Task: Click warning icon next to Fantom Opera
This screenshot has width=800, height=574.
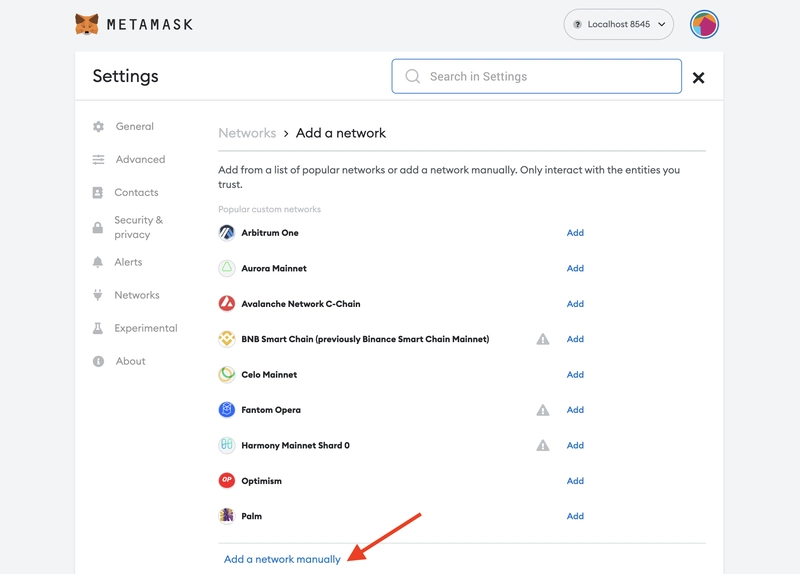Action: tap(543, 410)
